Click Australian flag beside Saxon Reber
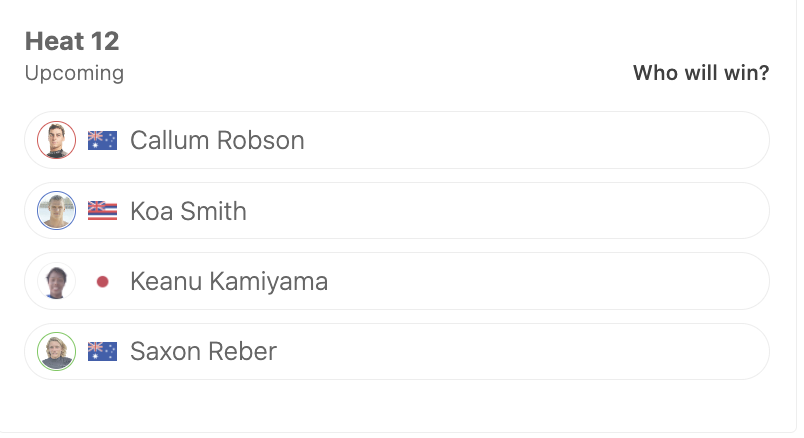The height and width of the screenshot is (438, 804). 103,352
